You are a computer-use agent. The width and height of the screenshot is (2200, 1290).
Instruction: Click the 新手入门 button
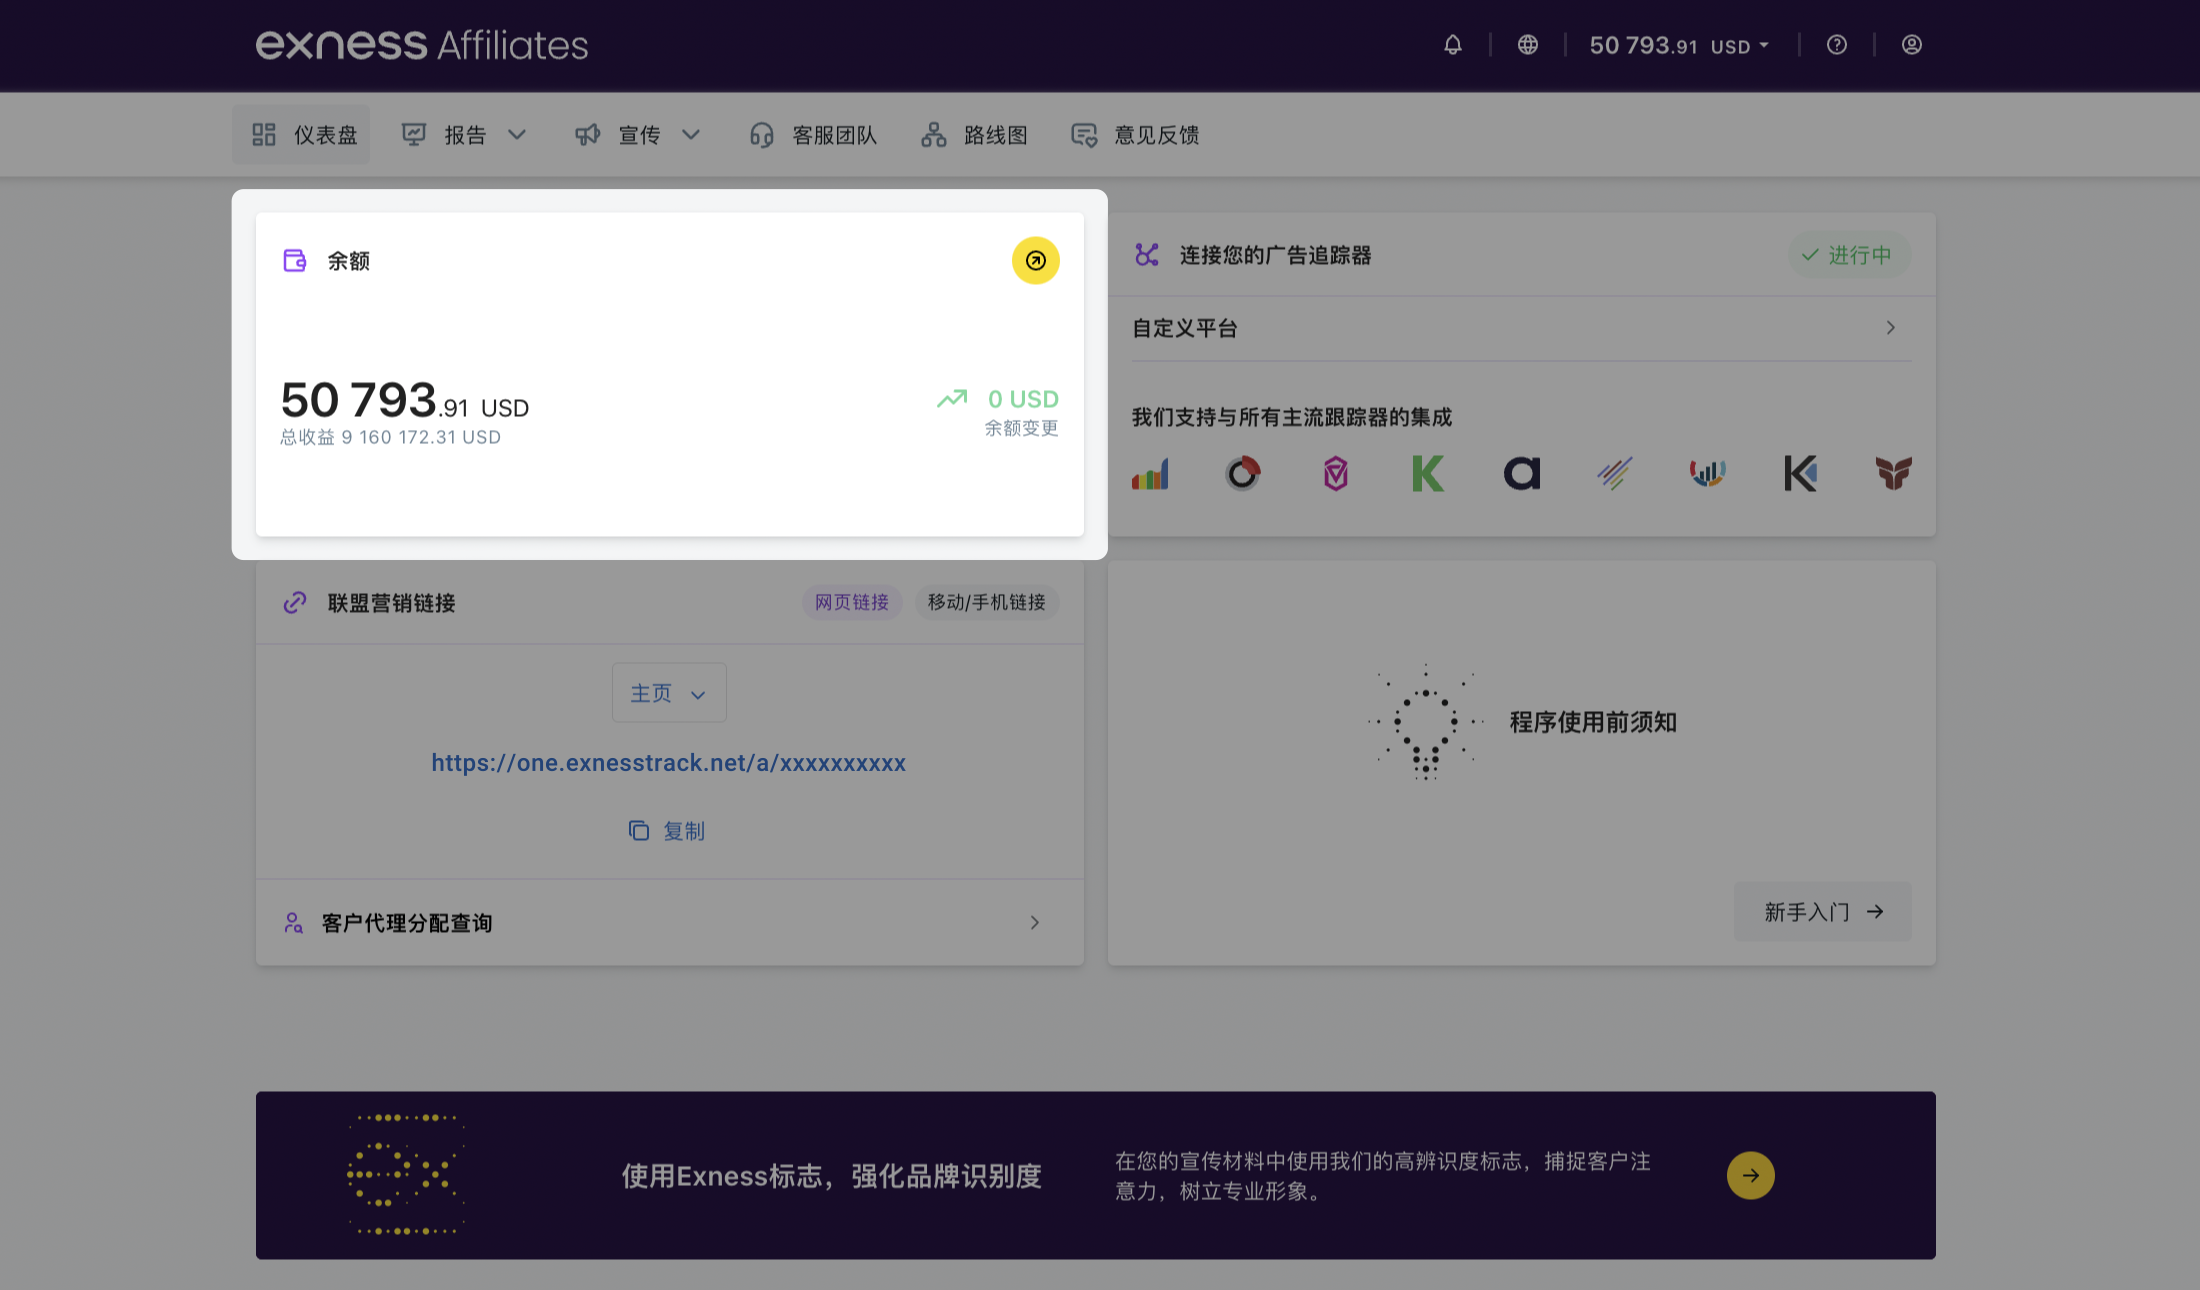click(1823, 912)
